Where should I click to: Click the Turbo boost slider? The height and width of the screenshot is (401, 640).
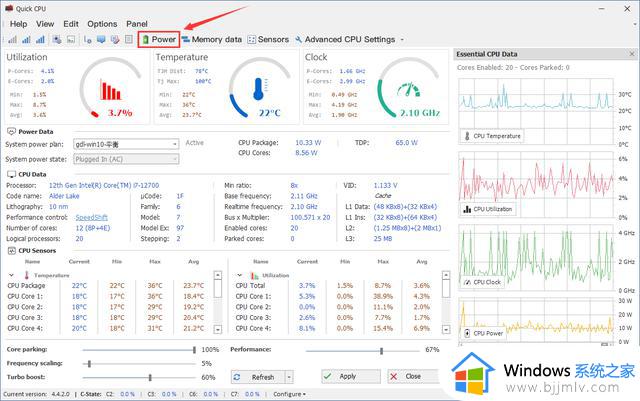tap(139, 377)
